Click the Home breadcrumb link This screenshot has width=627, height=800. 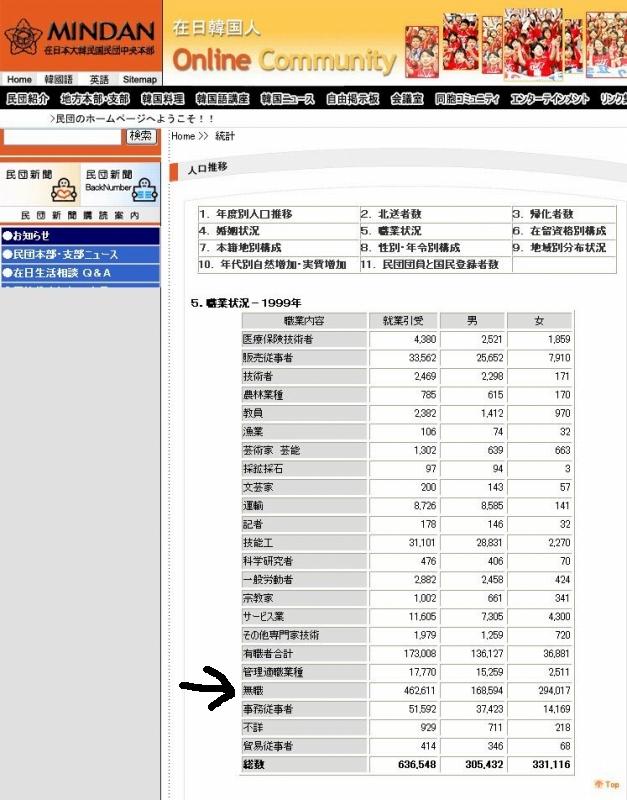[183, 136]
